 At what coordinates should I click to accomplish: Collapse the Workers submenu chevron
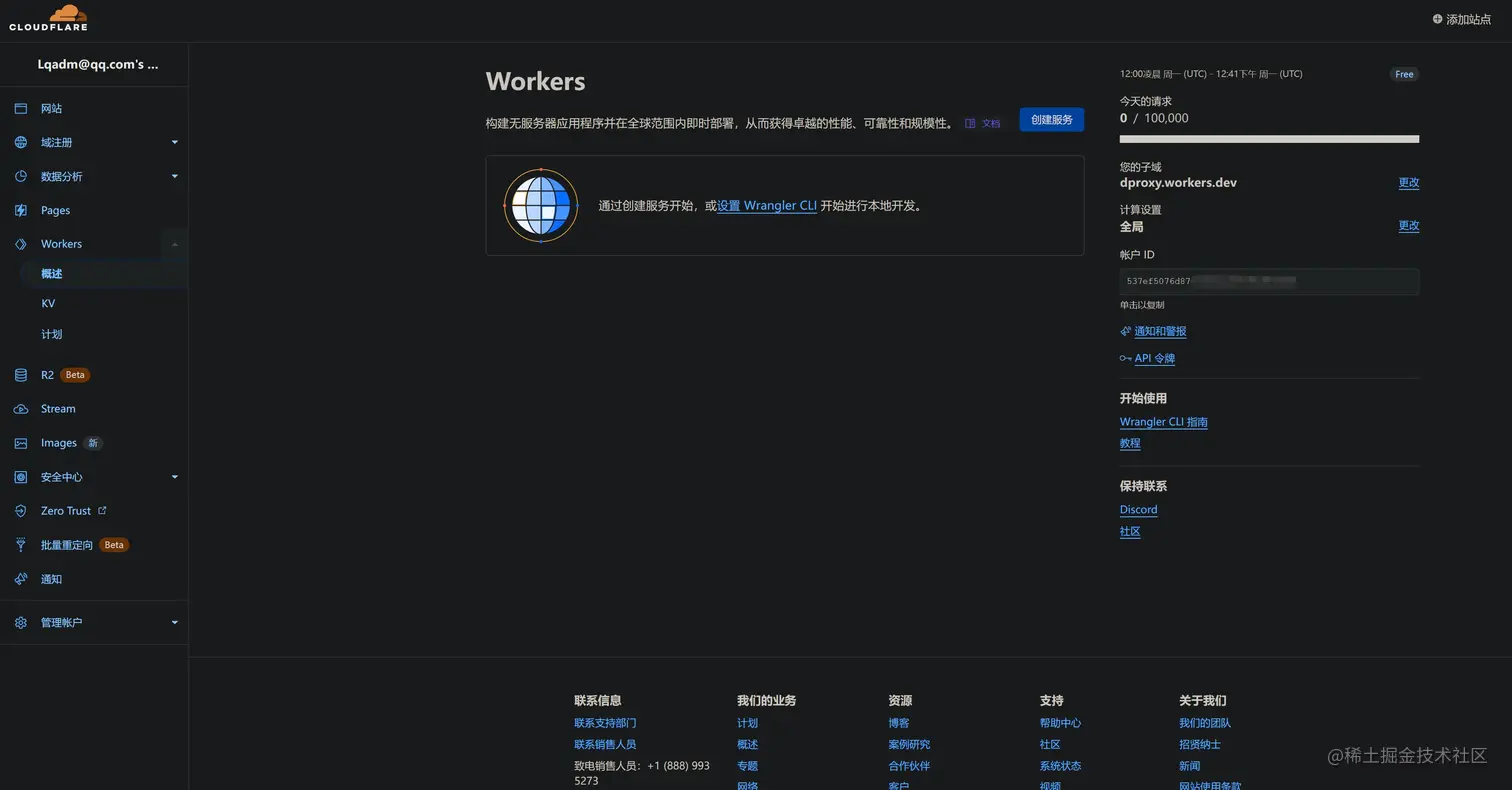point(174,244)
